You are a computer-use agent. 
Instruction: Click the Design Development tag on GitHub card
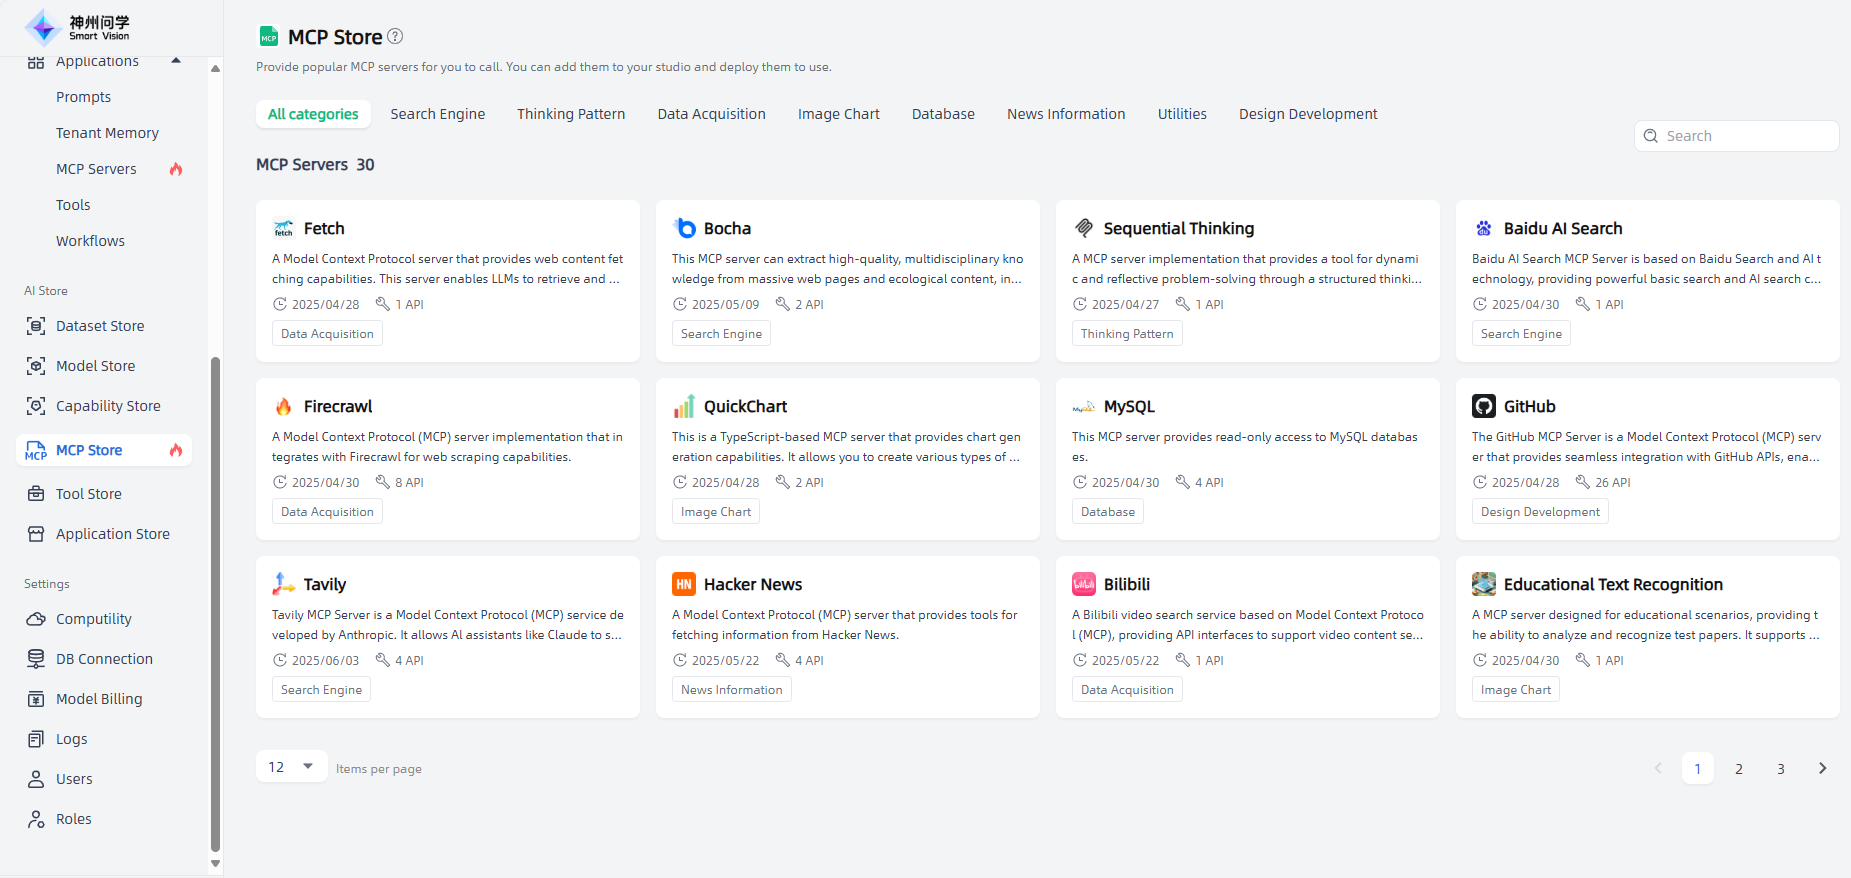(1540, 512)
